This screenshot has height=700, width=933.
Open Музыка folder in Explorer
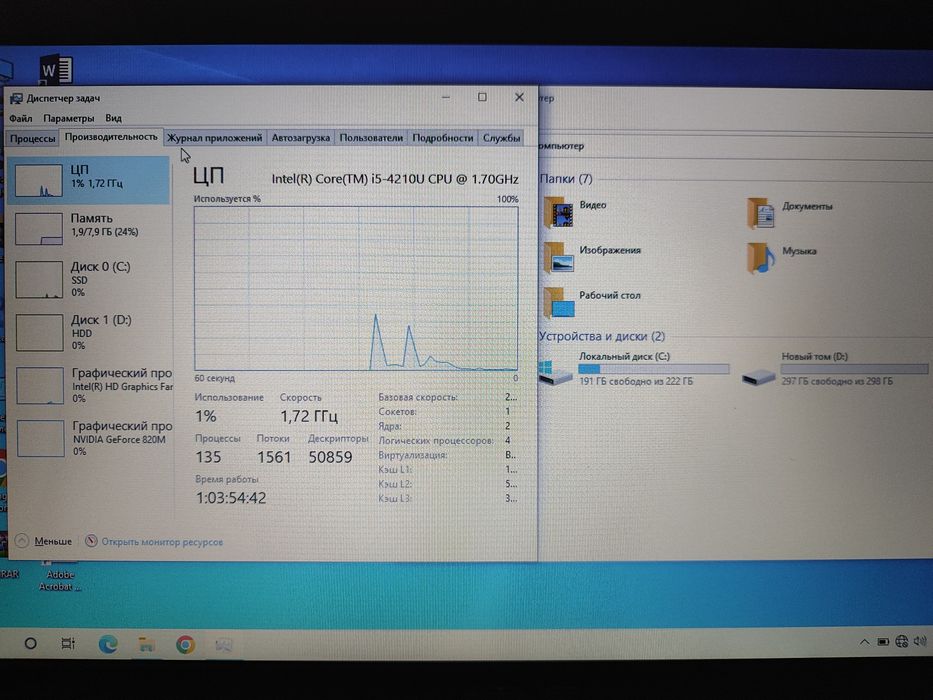(760, 258)
